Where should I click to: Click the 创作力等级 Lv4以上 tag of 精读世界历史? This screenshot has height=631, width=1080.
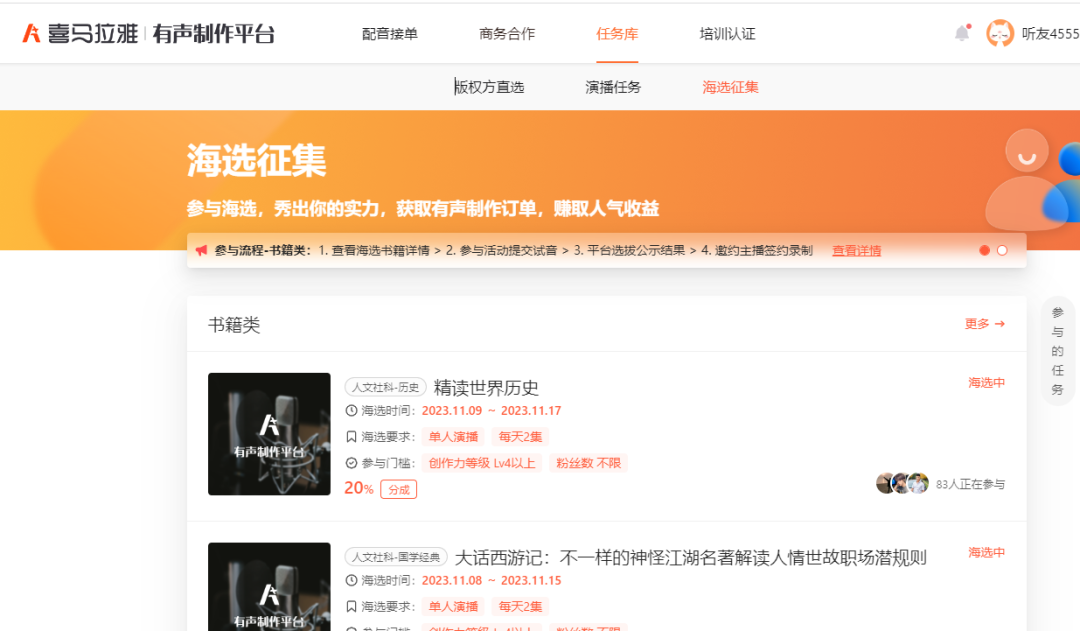tap(482, 463)
